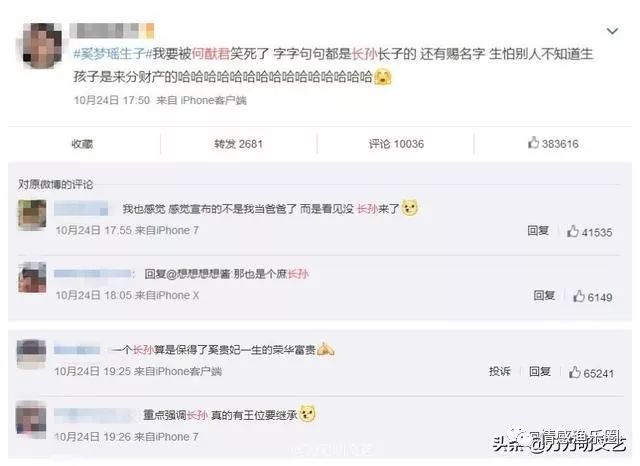Open avatar of the 19:26 commenter

pos(31,419)
